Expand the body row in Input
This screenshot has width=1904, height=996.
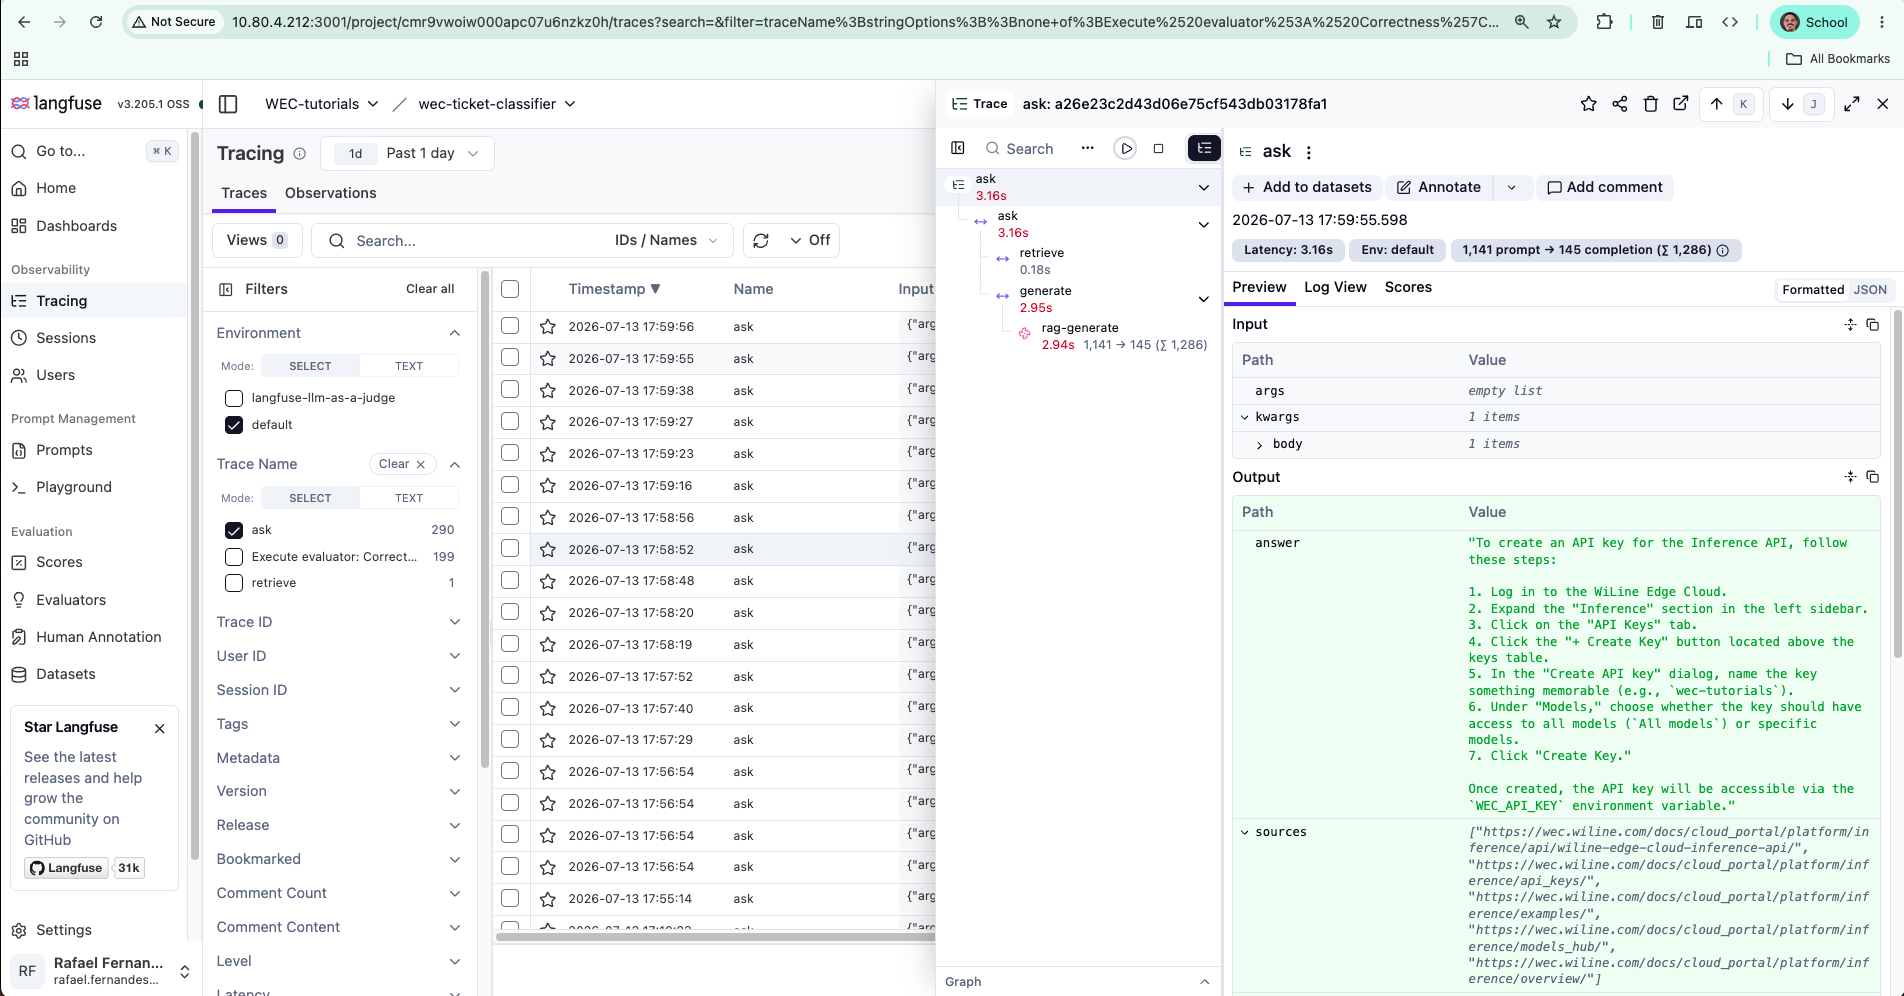click(1259, 445)
